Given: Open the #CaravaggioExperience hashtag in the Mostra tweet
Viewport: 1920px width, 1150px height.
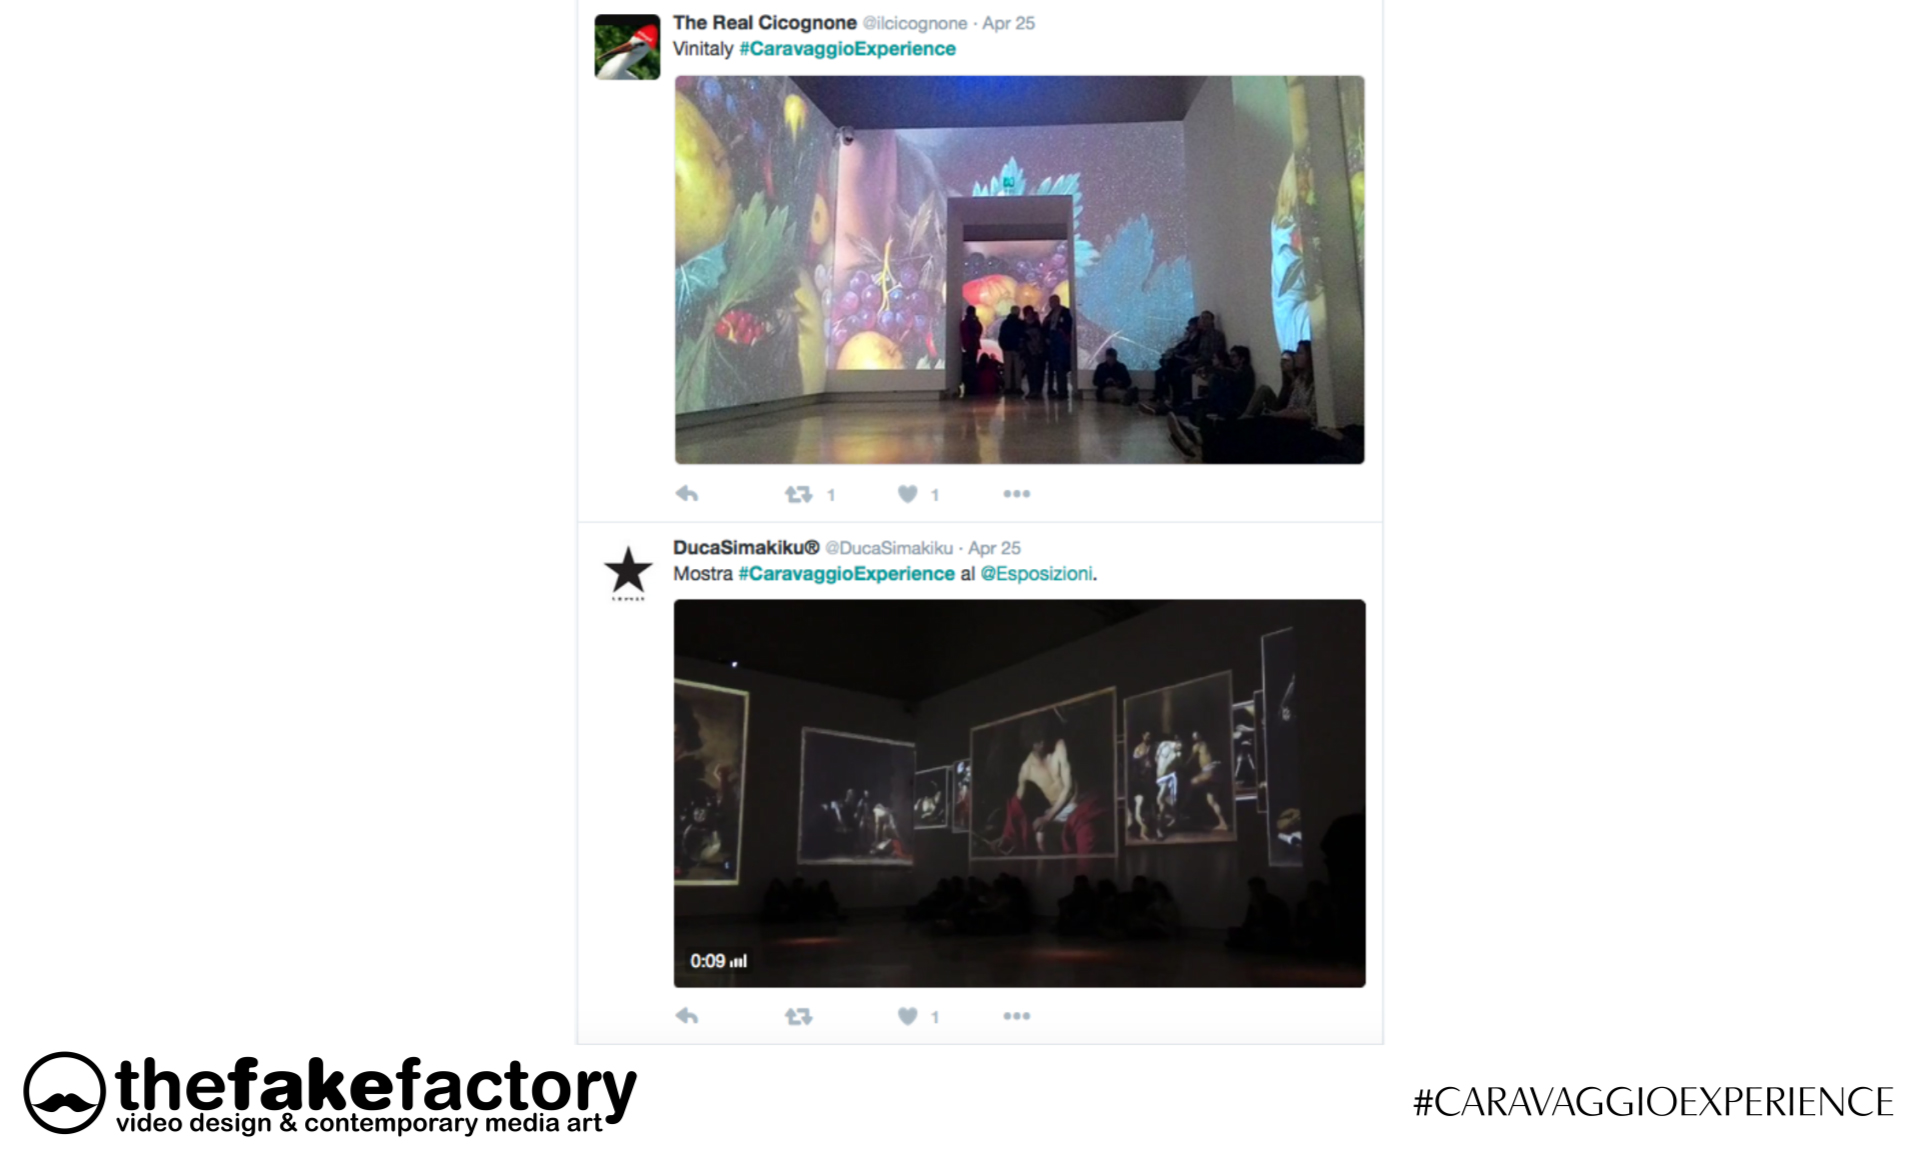Looking at the screenshot, I should click(x=847, y=574).
